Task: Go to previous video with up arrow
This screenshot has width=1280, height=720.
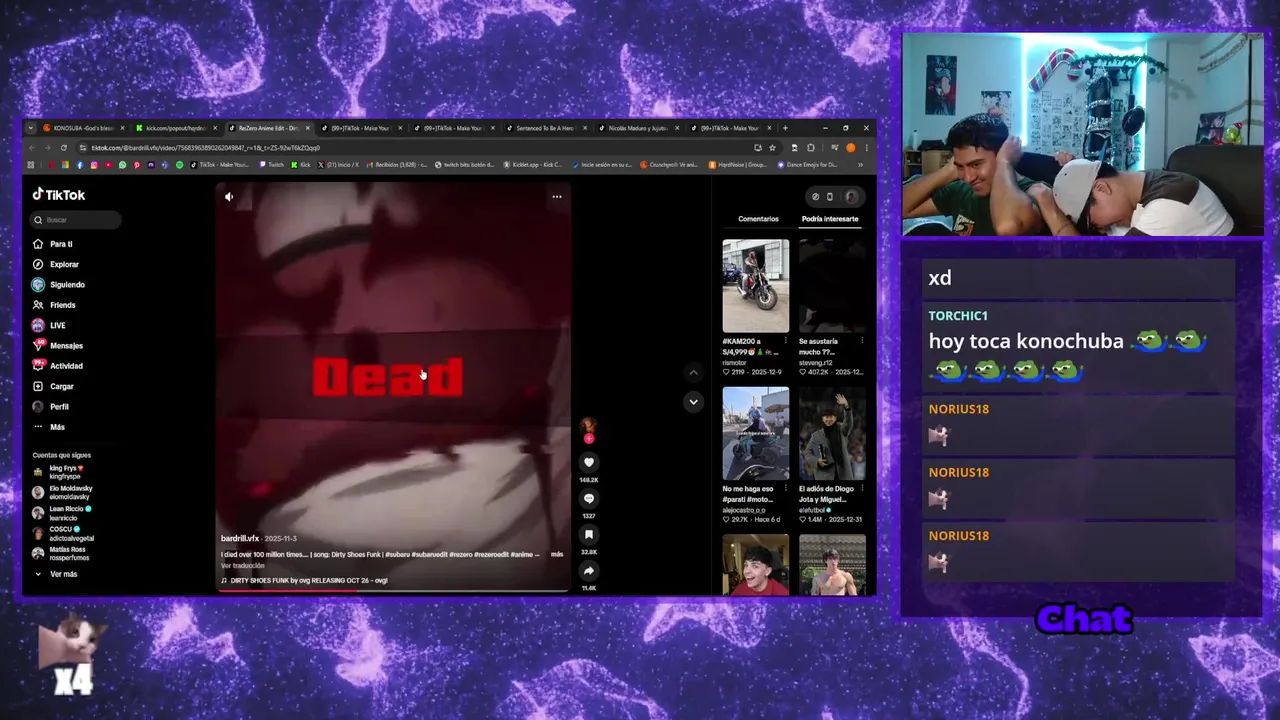Action: pos(693,372)
